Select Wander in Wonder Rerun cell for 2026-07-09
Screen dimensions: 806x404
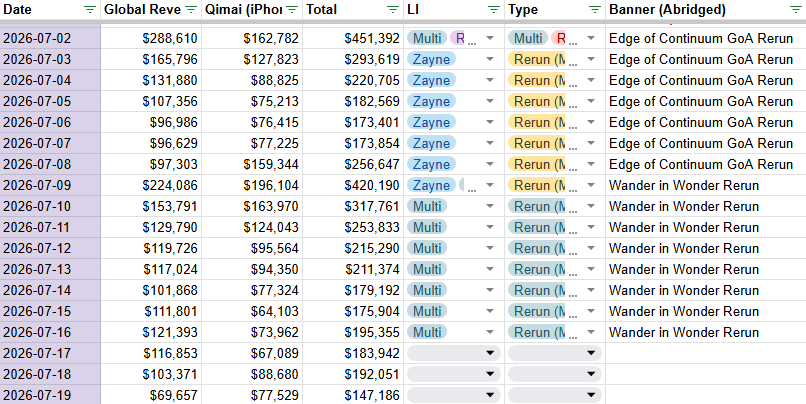tap(706, 186)
